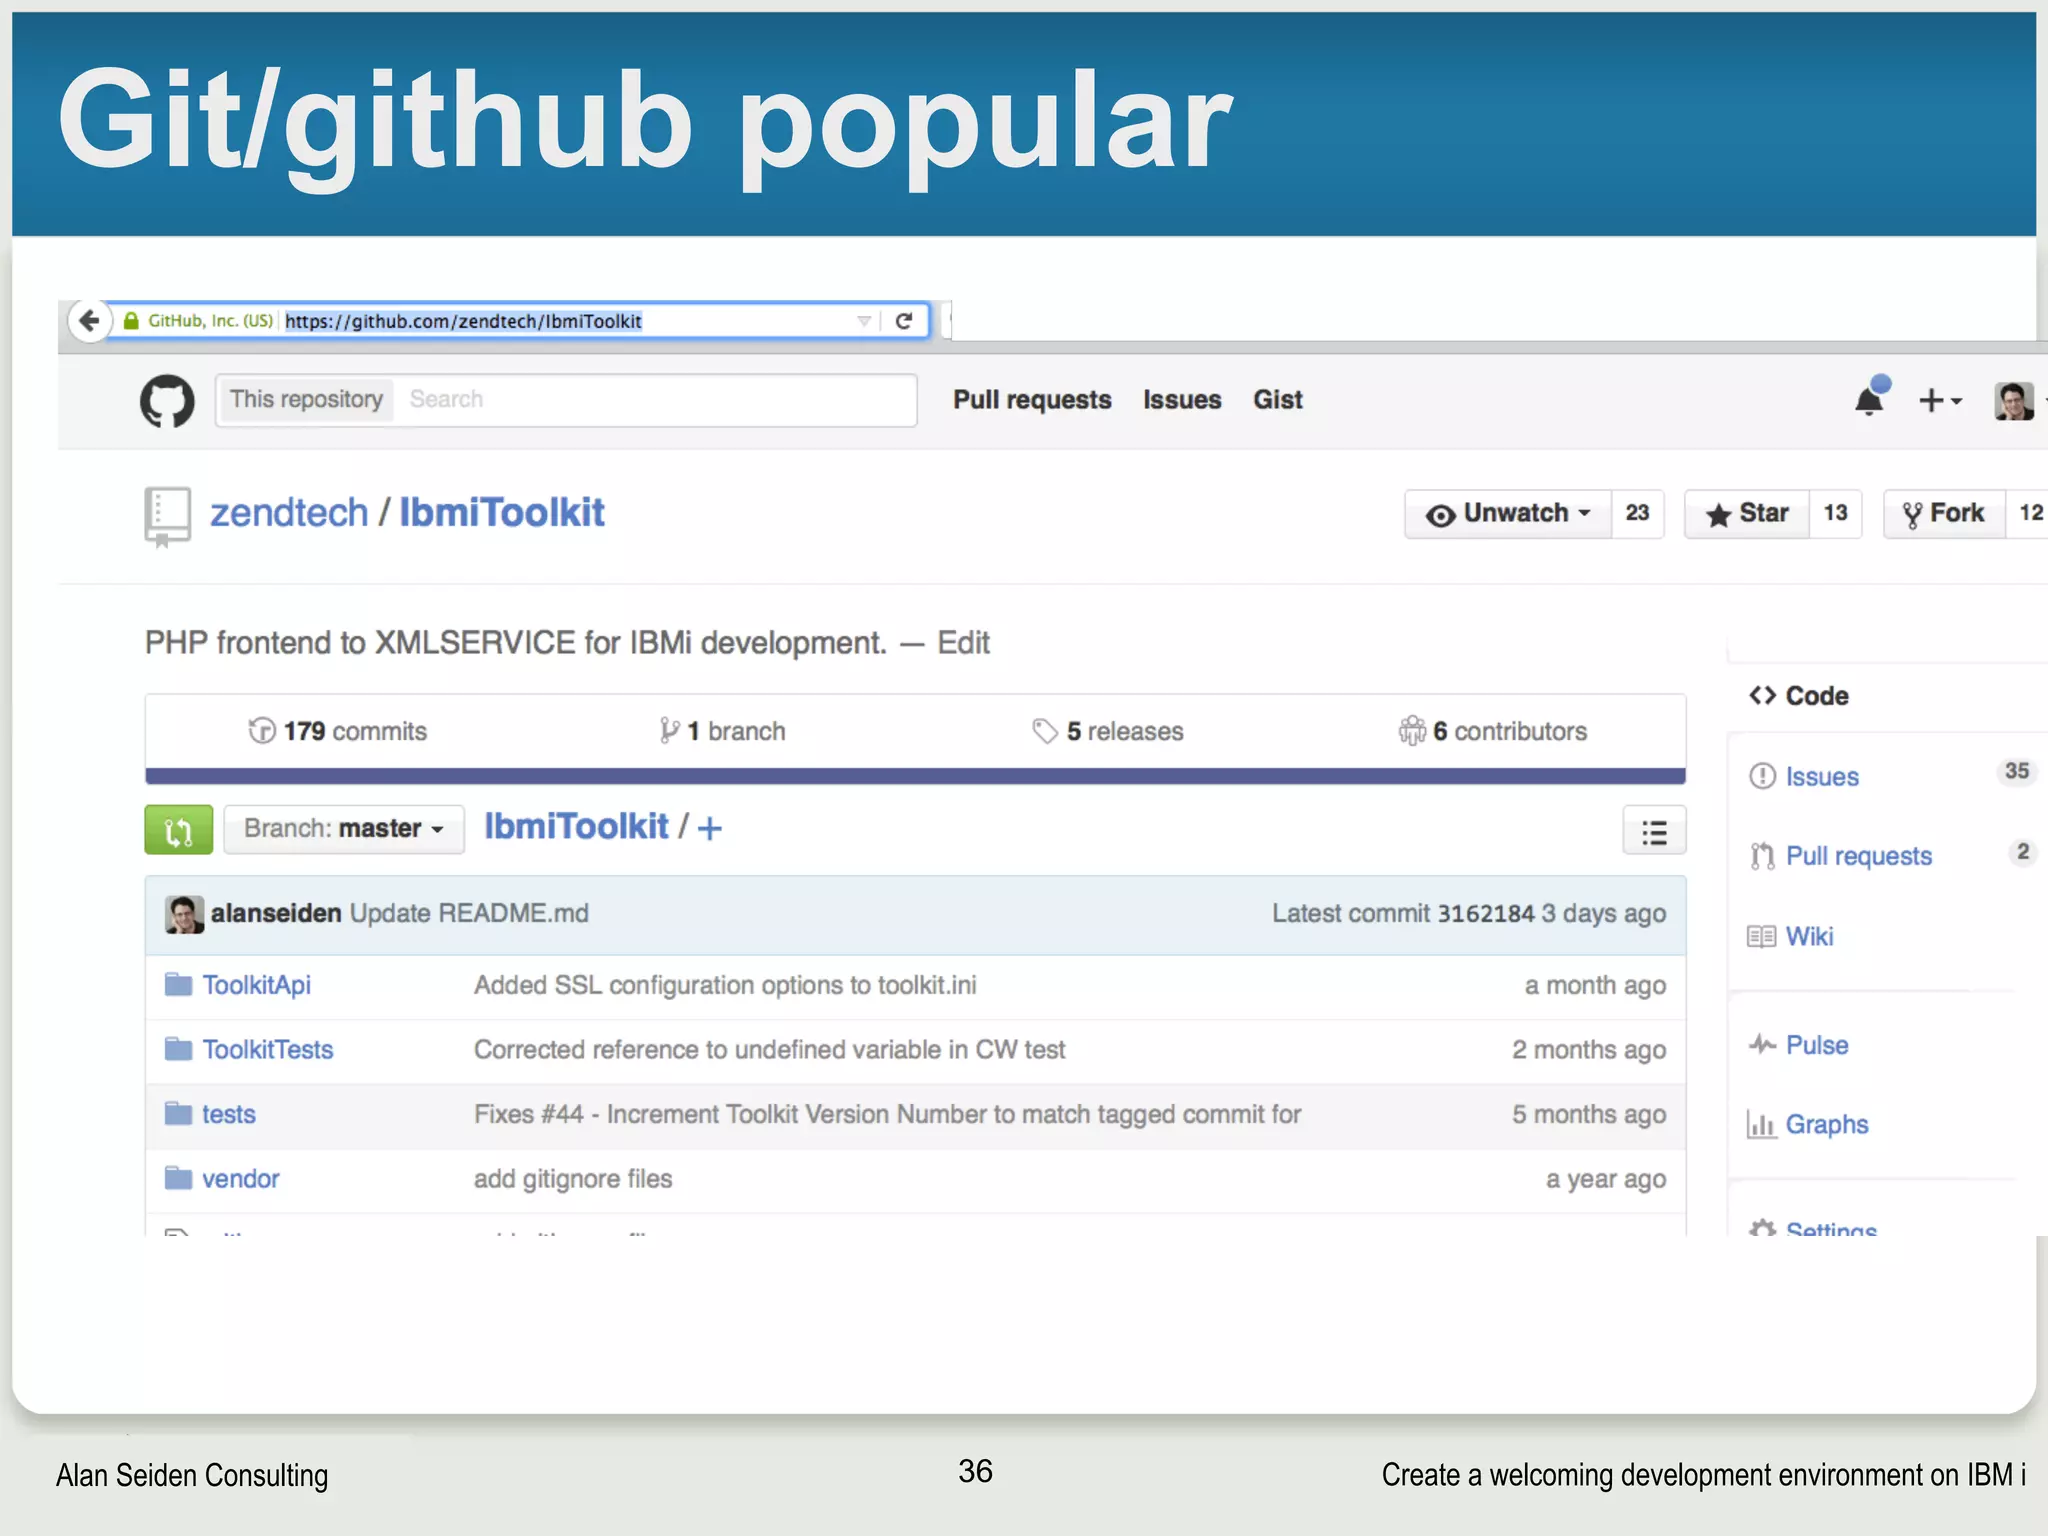The height and width of the screenshot is (1536, 2048).
Task: Open the ToolkitTests folder
Action: pos(268,1050)
